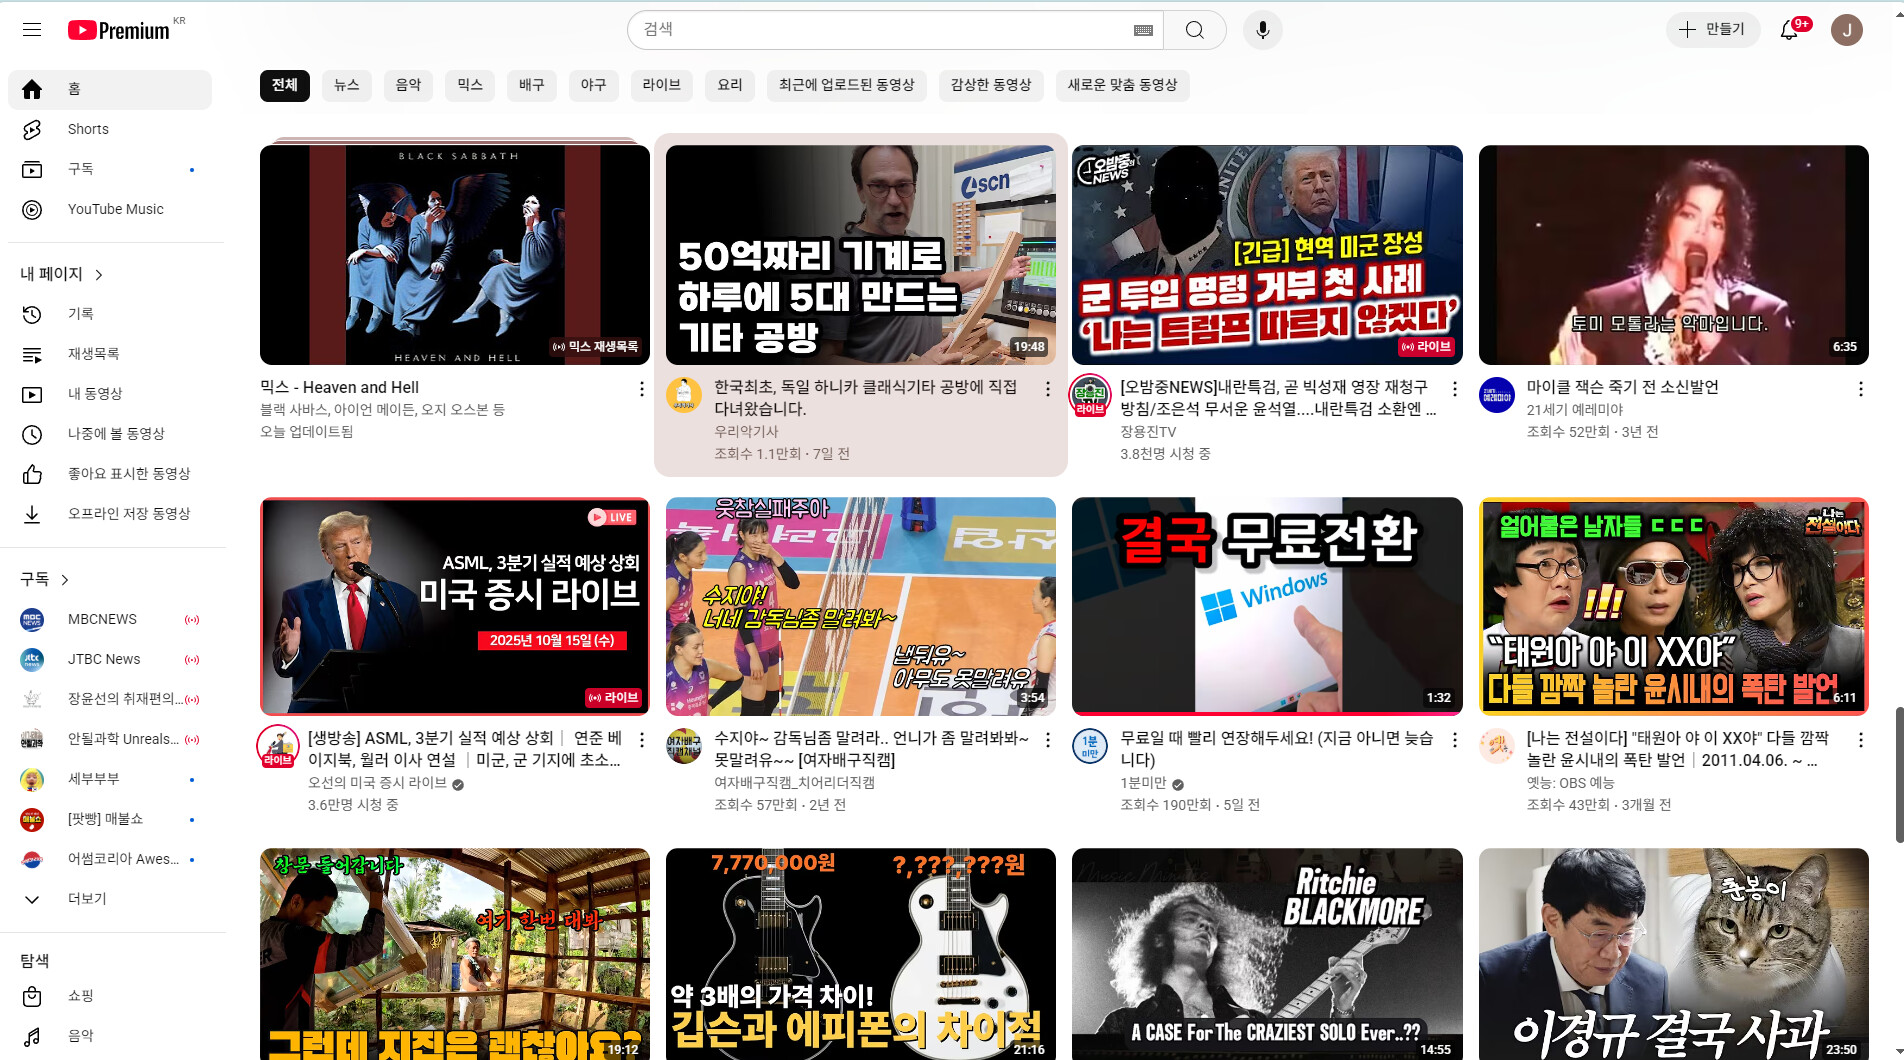Viewport: 1904px width, 1060px height.
Task: Click the page vertical scrollbar thumb
Action: coord(1899,775)
